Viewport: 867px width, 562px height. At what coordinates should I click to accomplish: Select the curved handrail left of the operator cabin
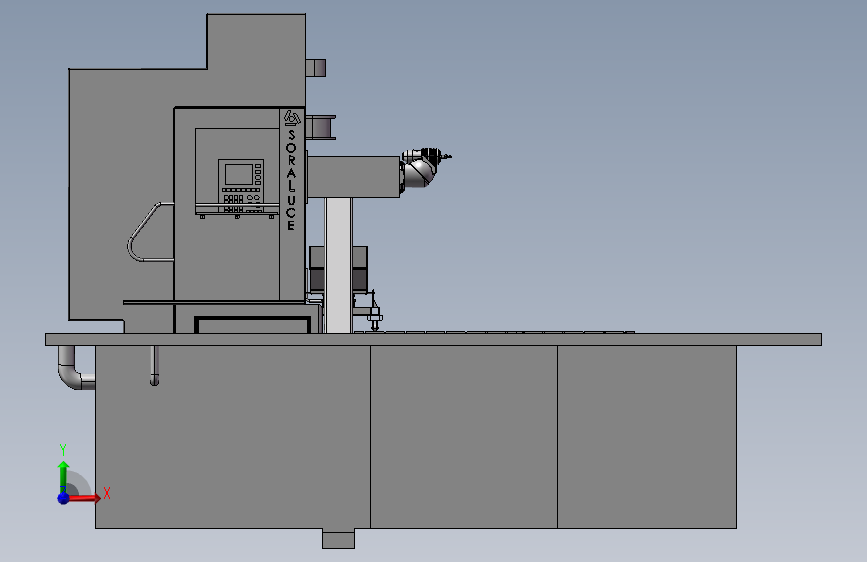tap(148, 232)
